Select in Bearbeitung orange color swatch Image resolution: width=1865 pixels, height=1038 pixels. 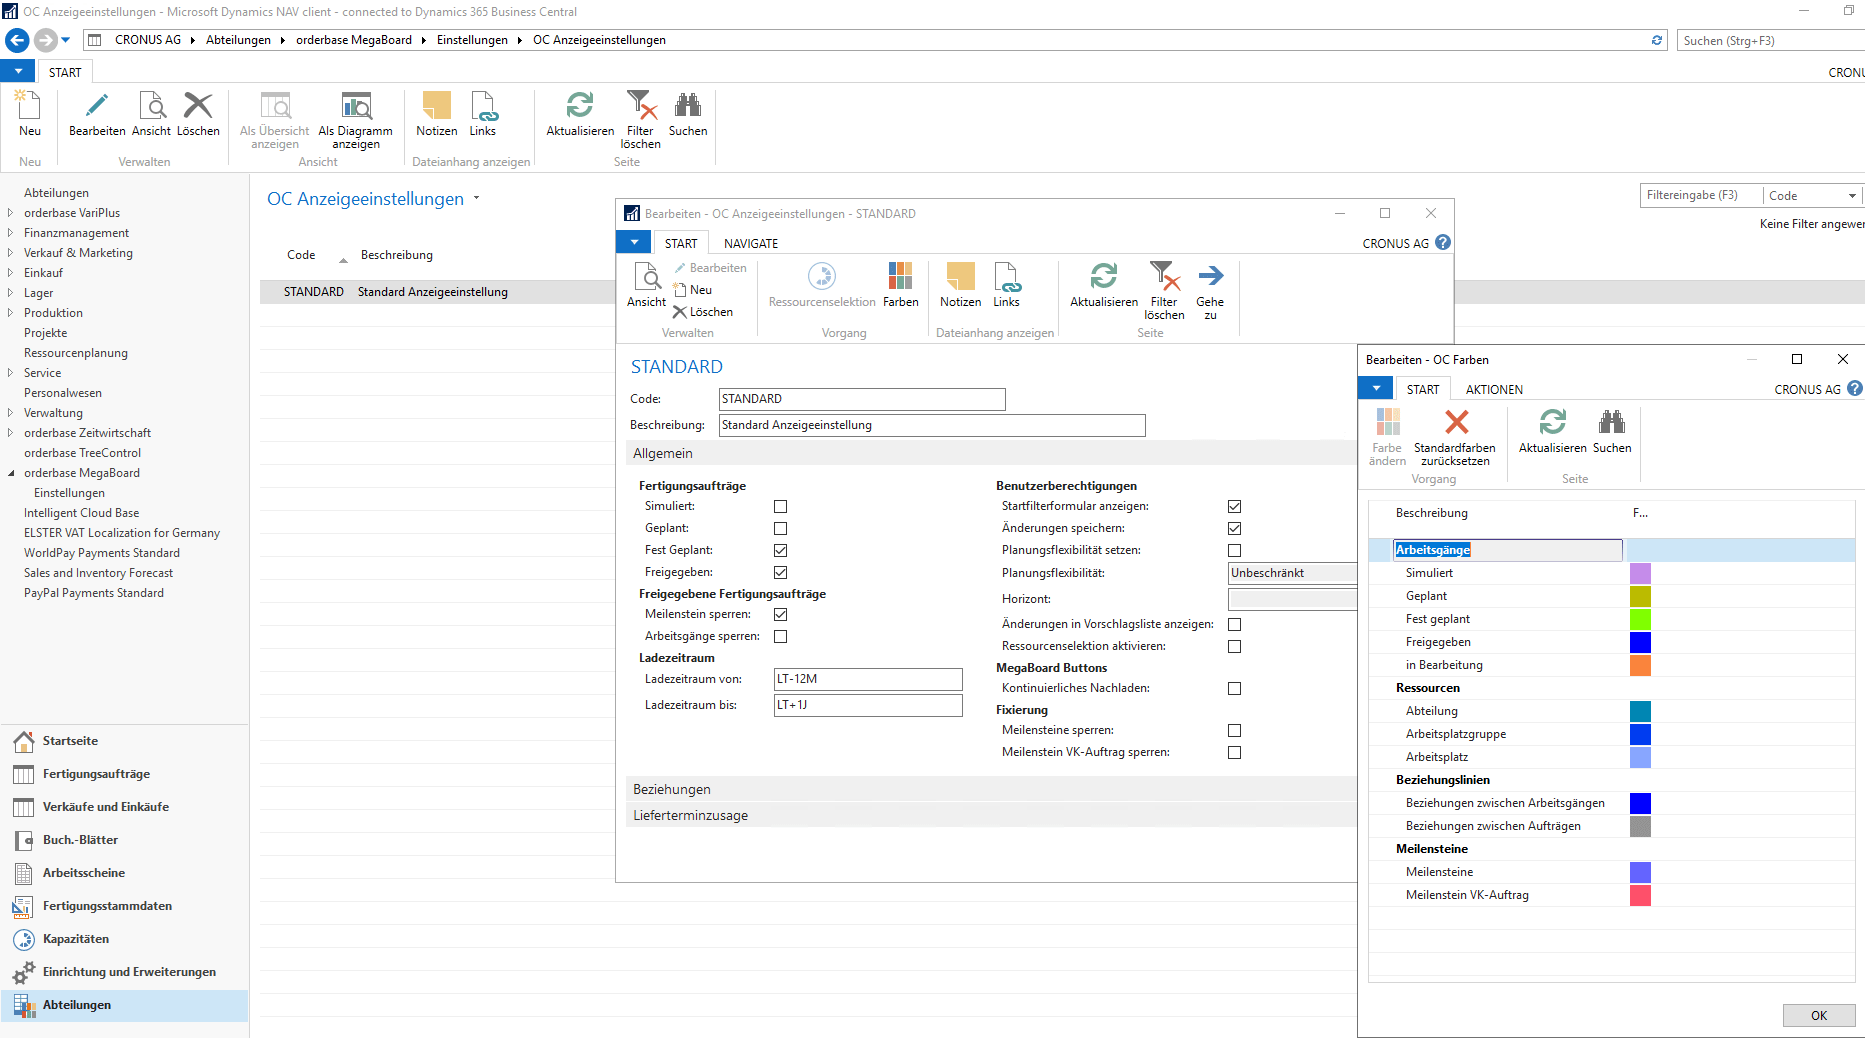(1640, 665)
